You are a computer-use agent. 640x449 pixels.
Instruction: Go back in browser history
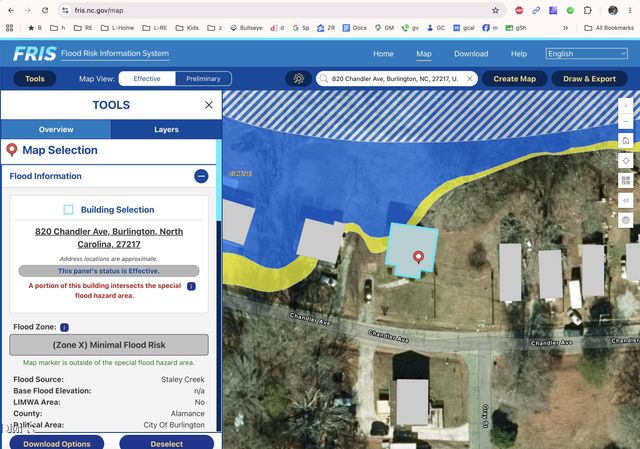[x=11, y=10]
